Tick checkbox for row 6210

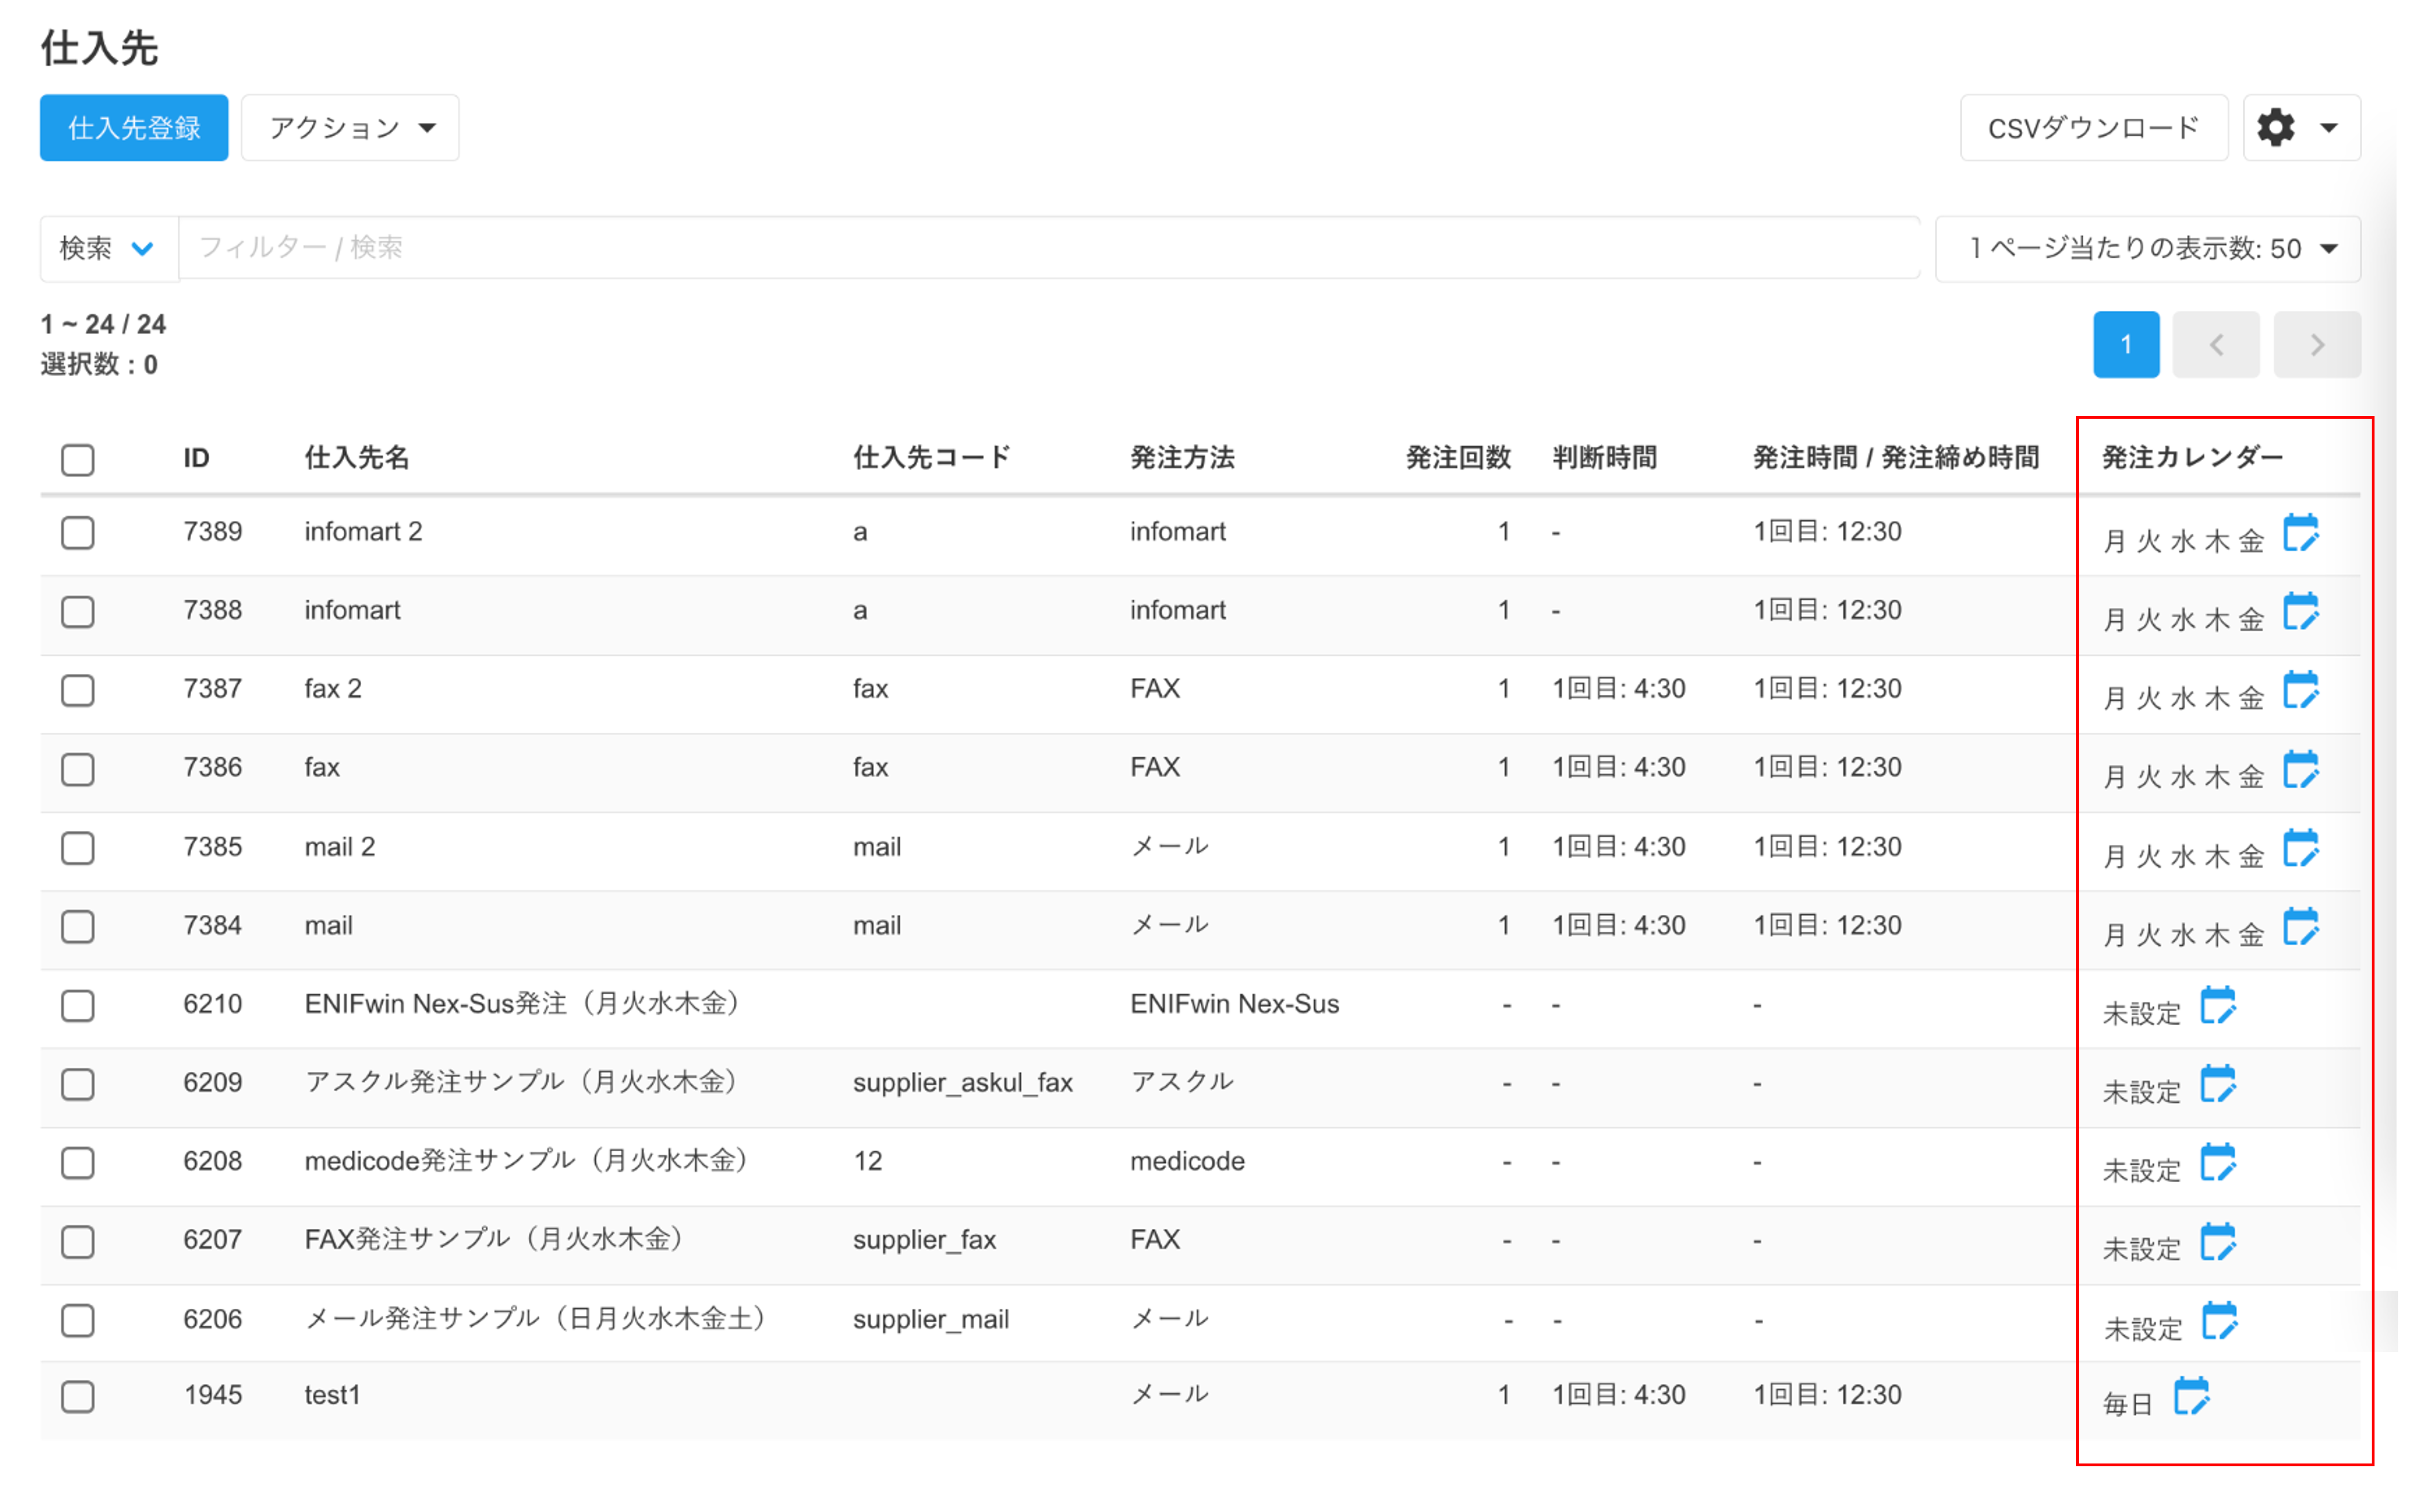tap(77, 1006)
